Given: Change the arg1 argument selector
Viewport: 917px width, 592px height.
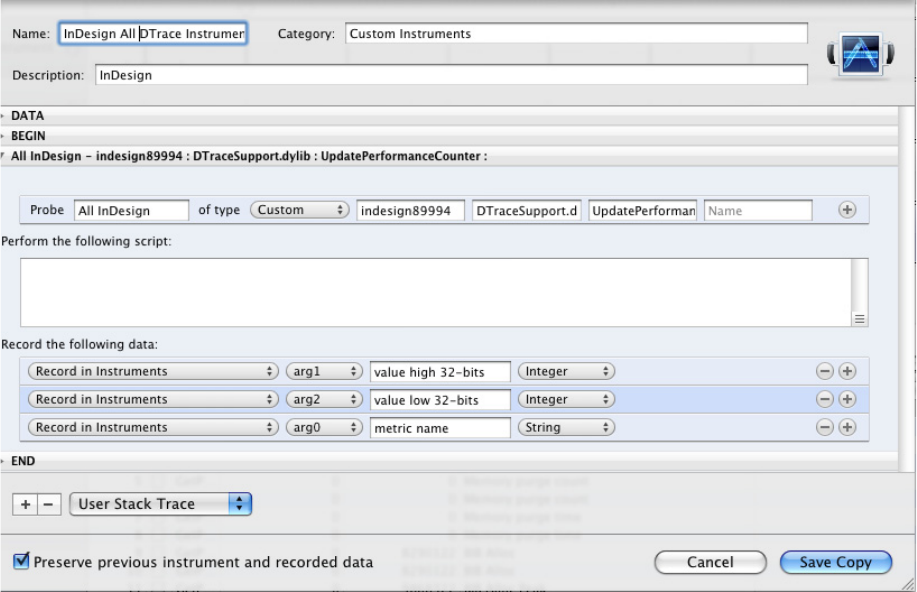Looking at the screenshot, I should point(324,371).
